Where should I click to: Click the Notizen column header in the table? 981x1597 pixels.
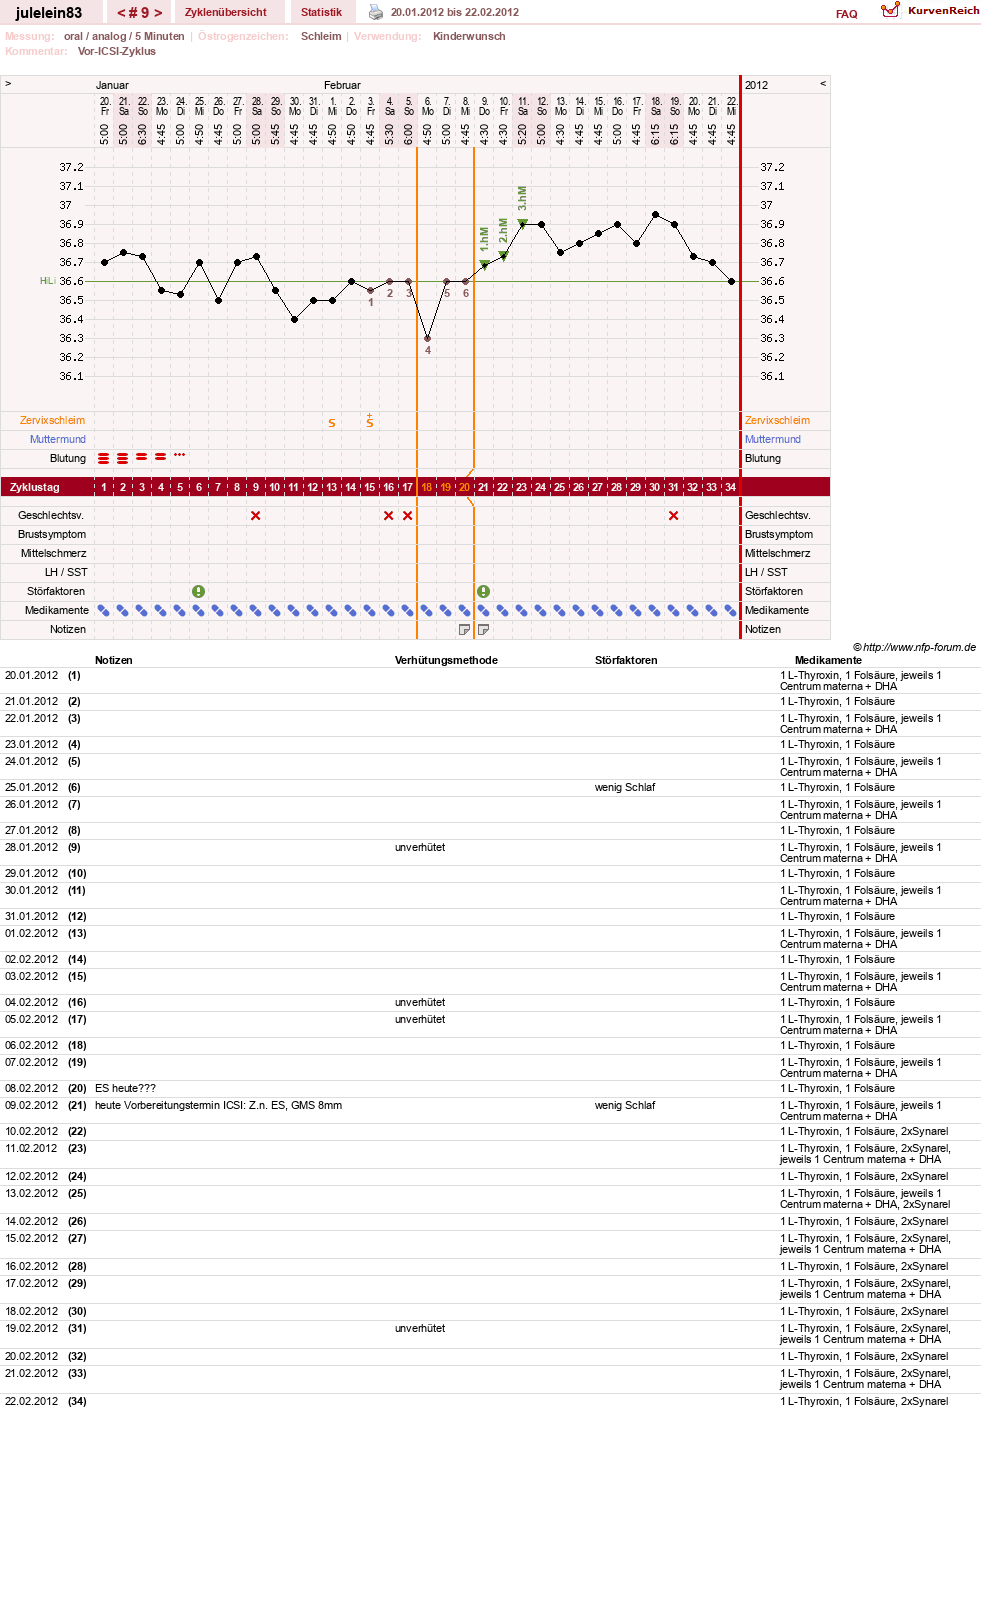[x=114, y=661]
